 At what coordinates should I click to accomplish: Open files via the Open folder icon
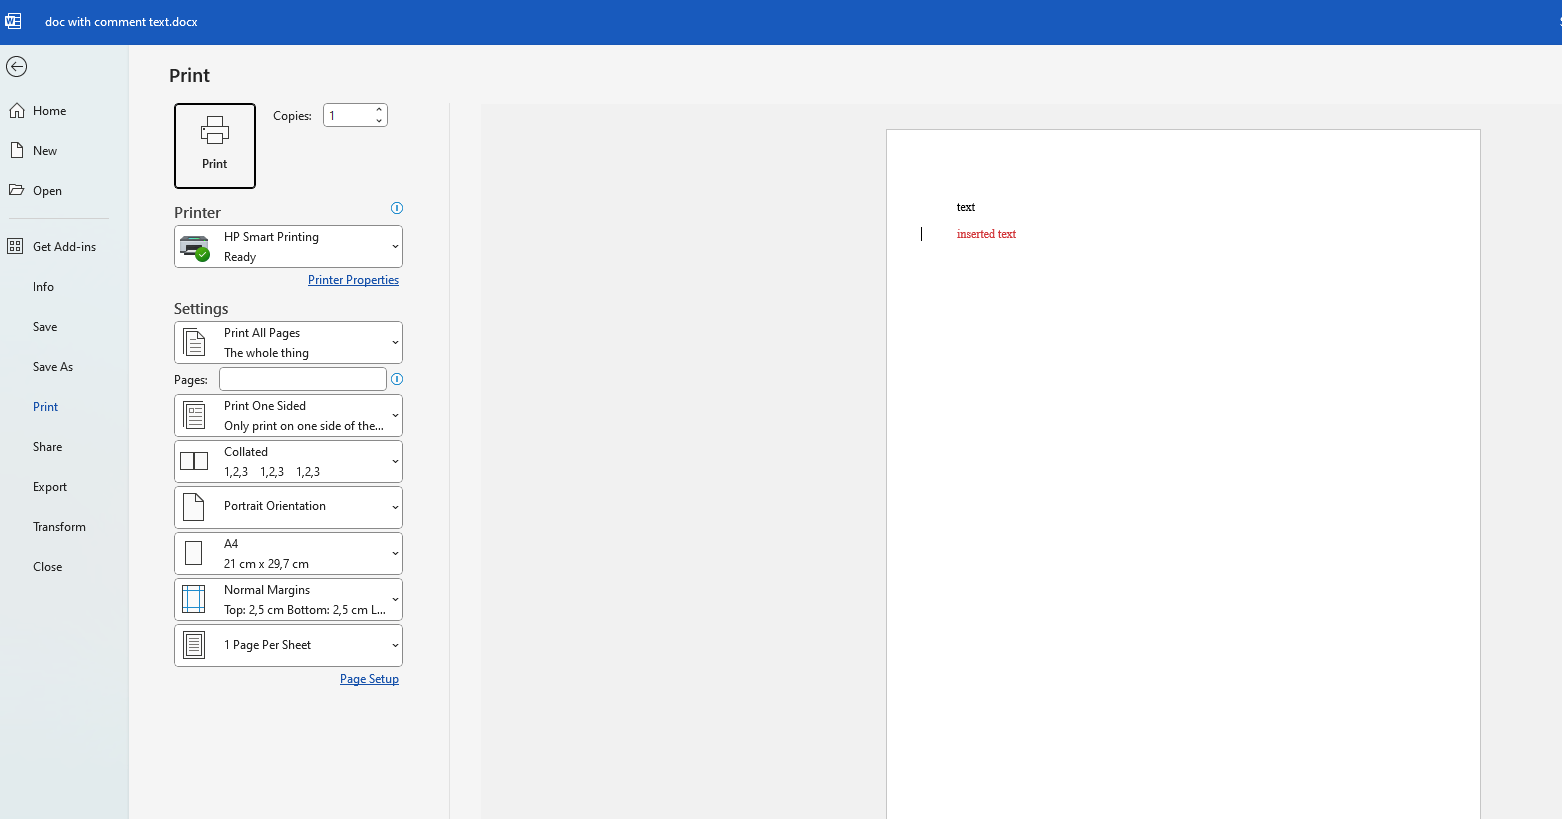coord(16,190)
